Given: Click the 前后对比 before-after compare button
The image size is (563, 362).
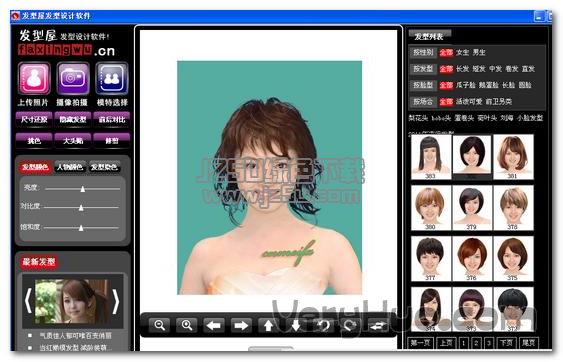Looking at the screenshot, I should 112,119.
